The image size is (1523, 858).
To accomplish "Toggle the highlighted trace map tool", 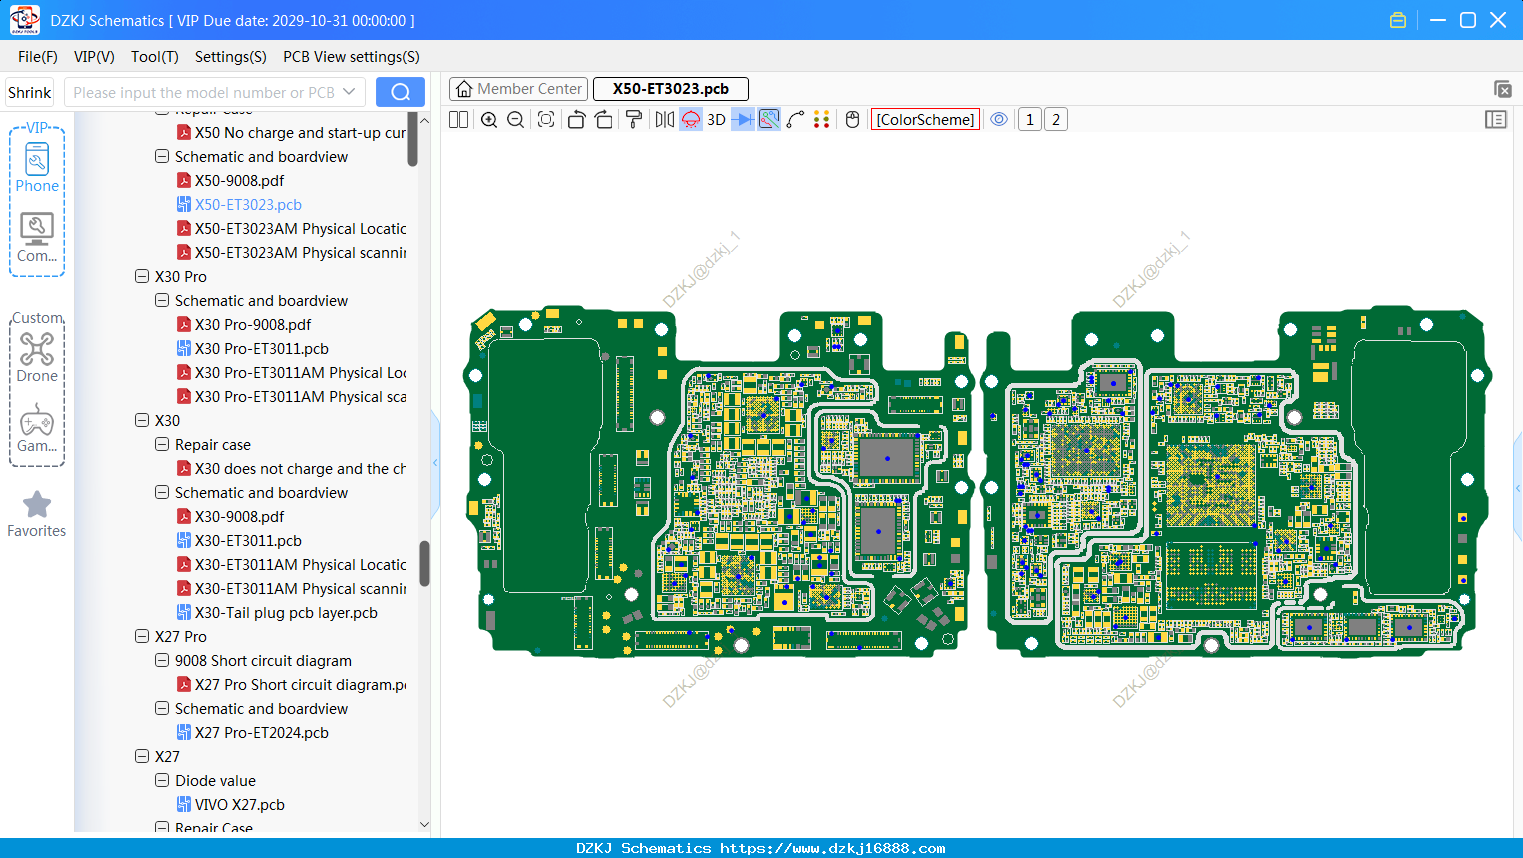I will pyautogui.click(x=769, y=120).
